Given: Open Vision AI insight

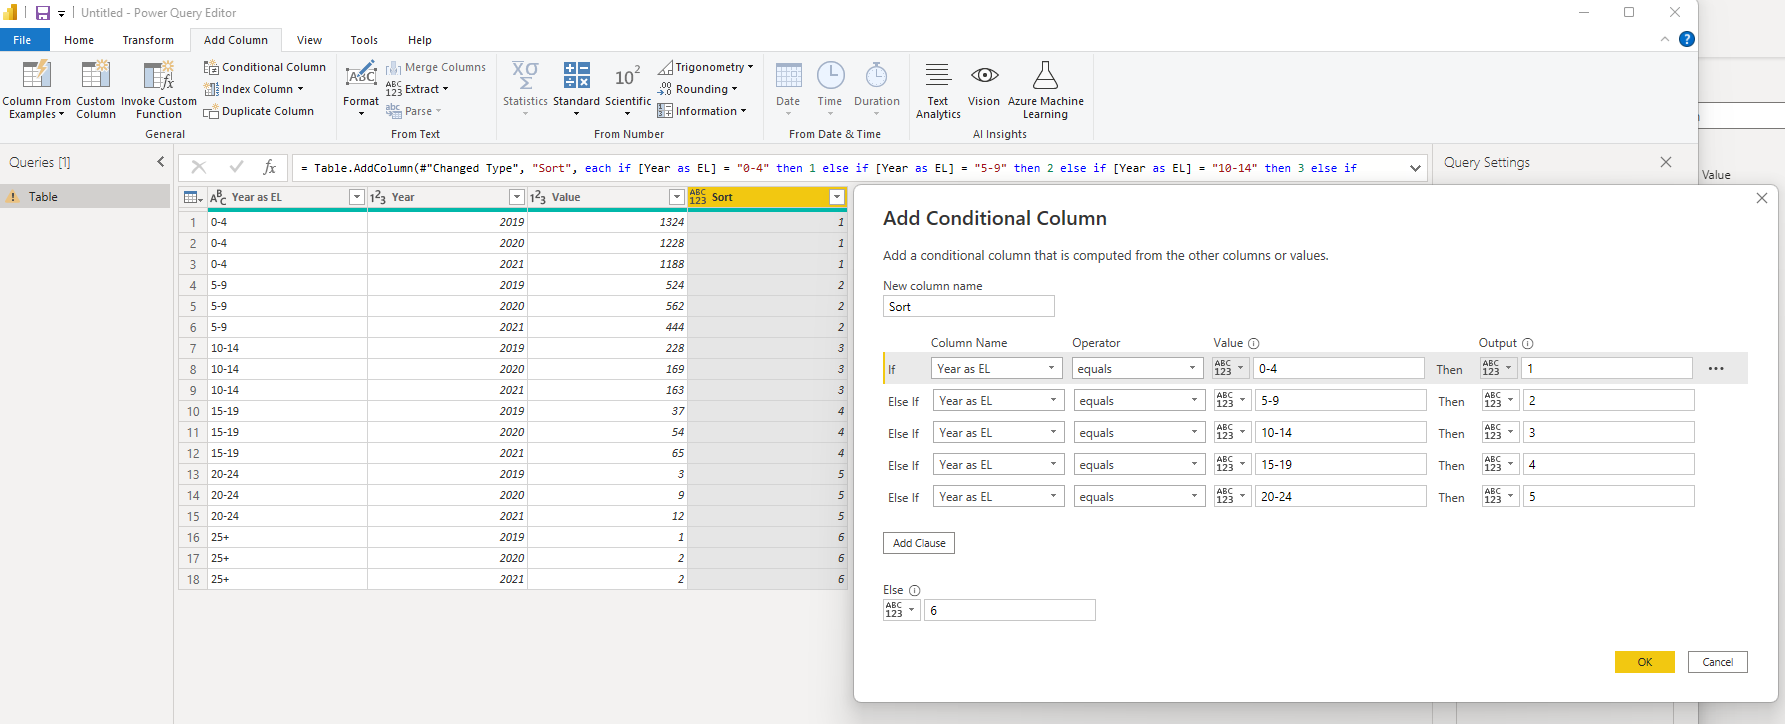Looking at the screenshot, I should (984, 85).
